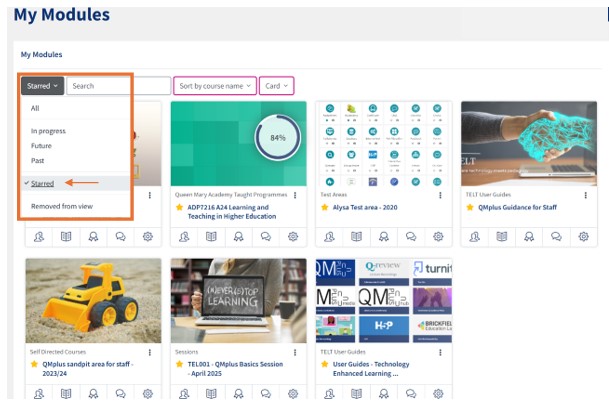The height and width of the screenshot is (412, 609).
Task: Toggle star on QMplus sandpit area module
Action: tap(33, 364)
